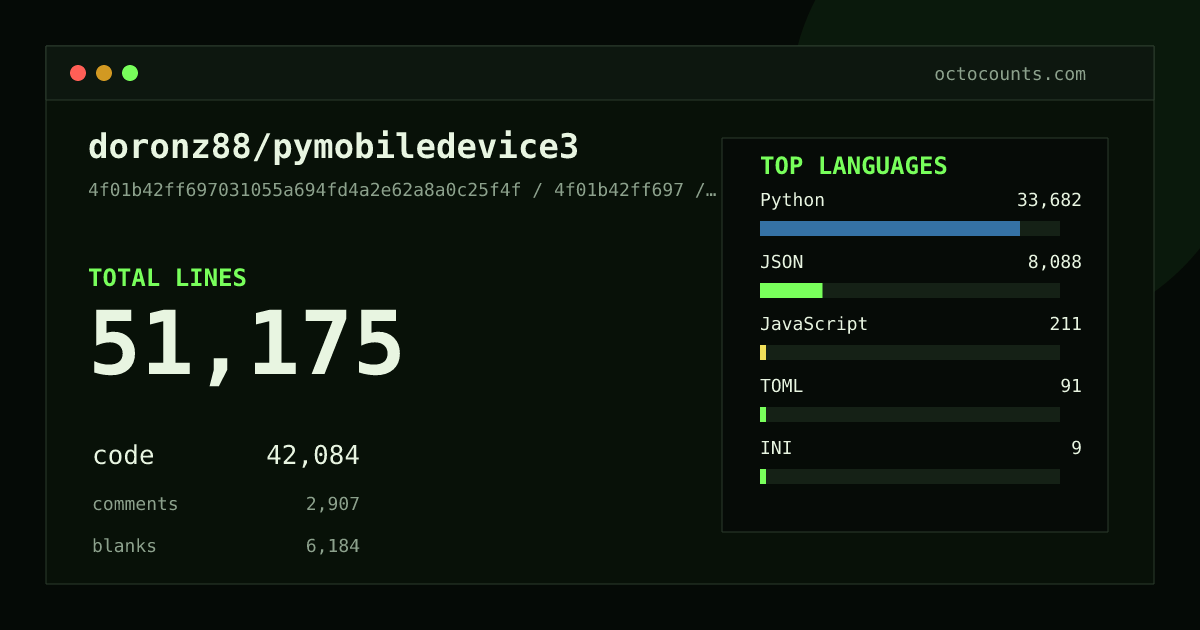Select the JavaScript count 211
The height and width of the screenshot is (630, 1200).
(x=1066, y=324)
